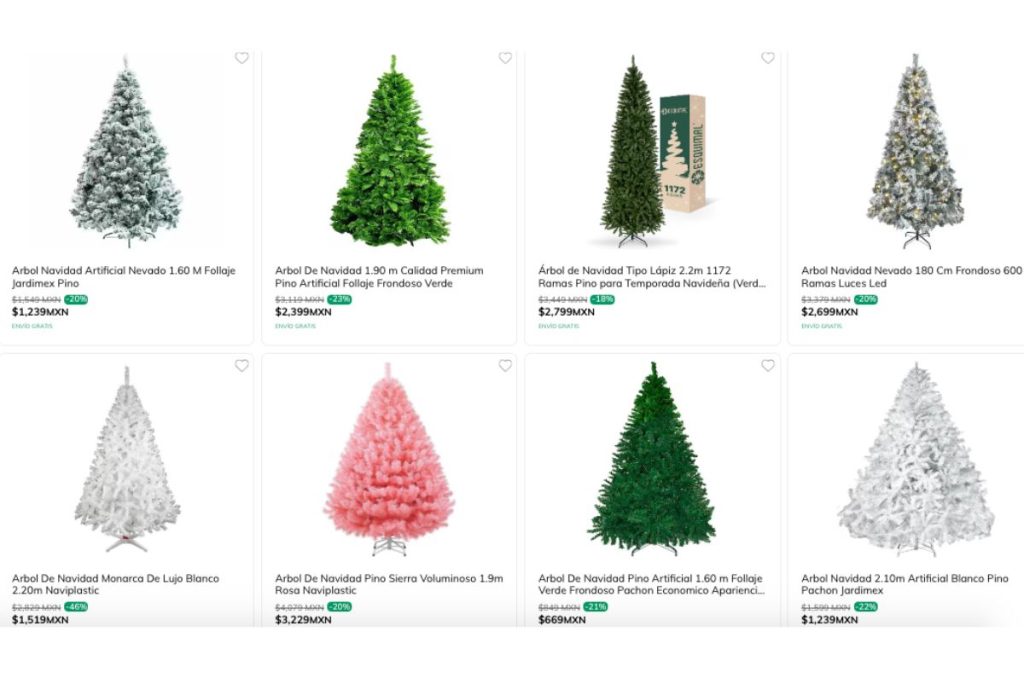Click the heart icon on the Nevado 1.60 M tree card

click(x=241, y=59)
